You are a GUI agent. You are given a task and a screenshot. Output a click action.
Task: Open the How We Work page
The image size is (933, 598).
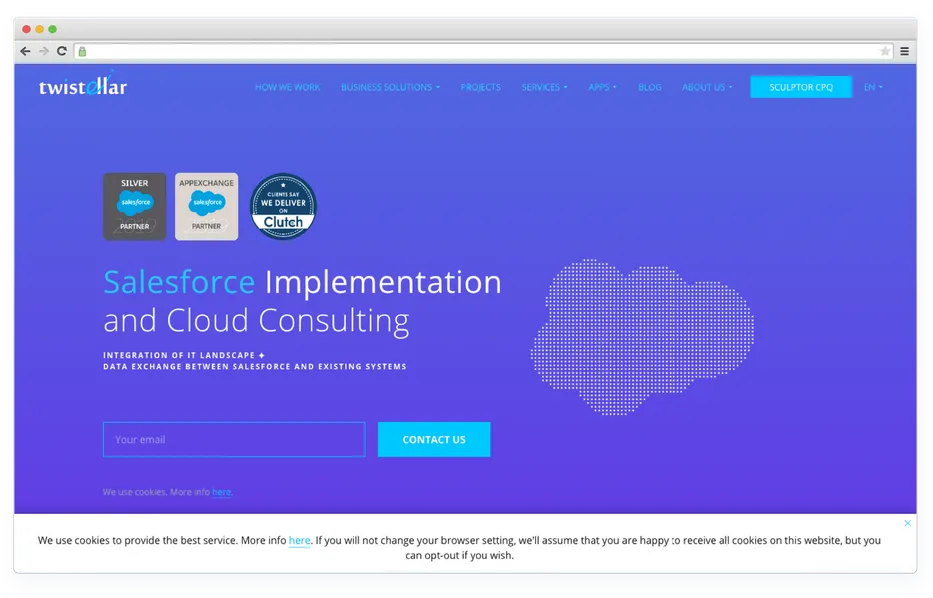[x=287, y=87]
